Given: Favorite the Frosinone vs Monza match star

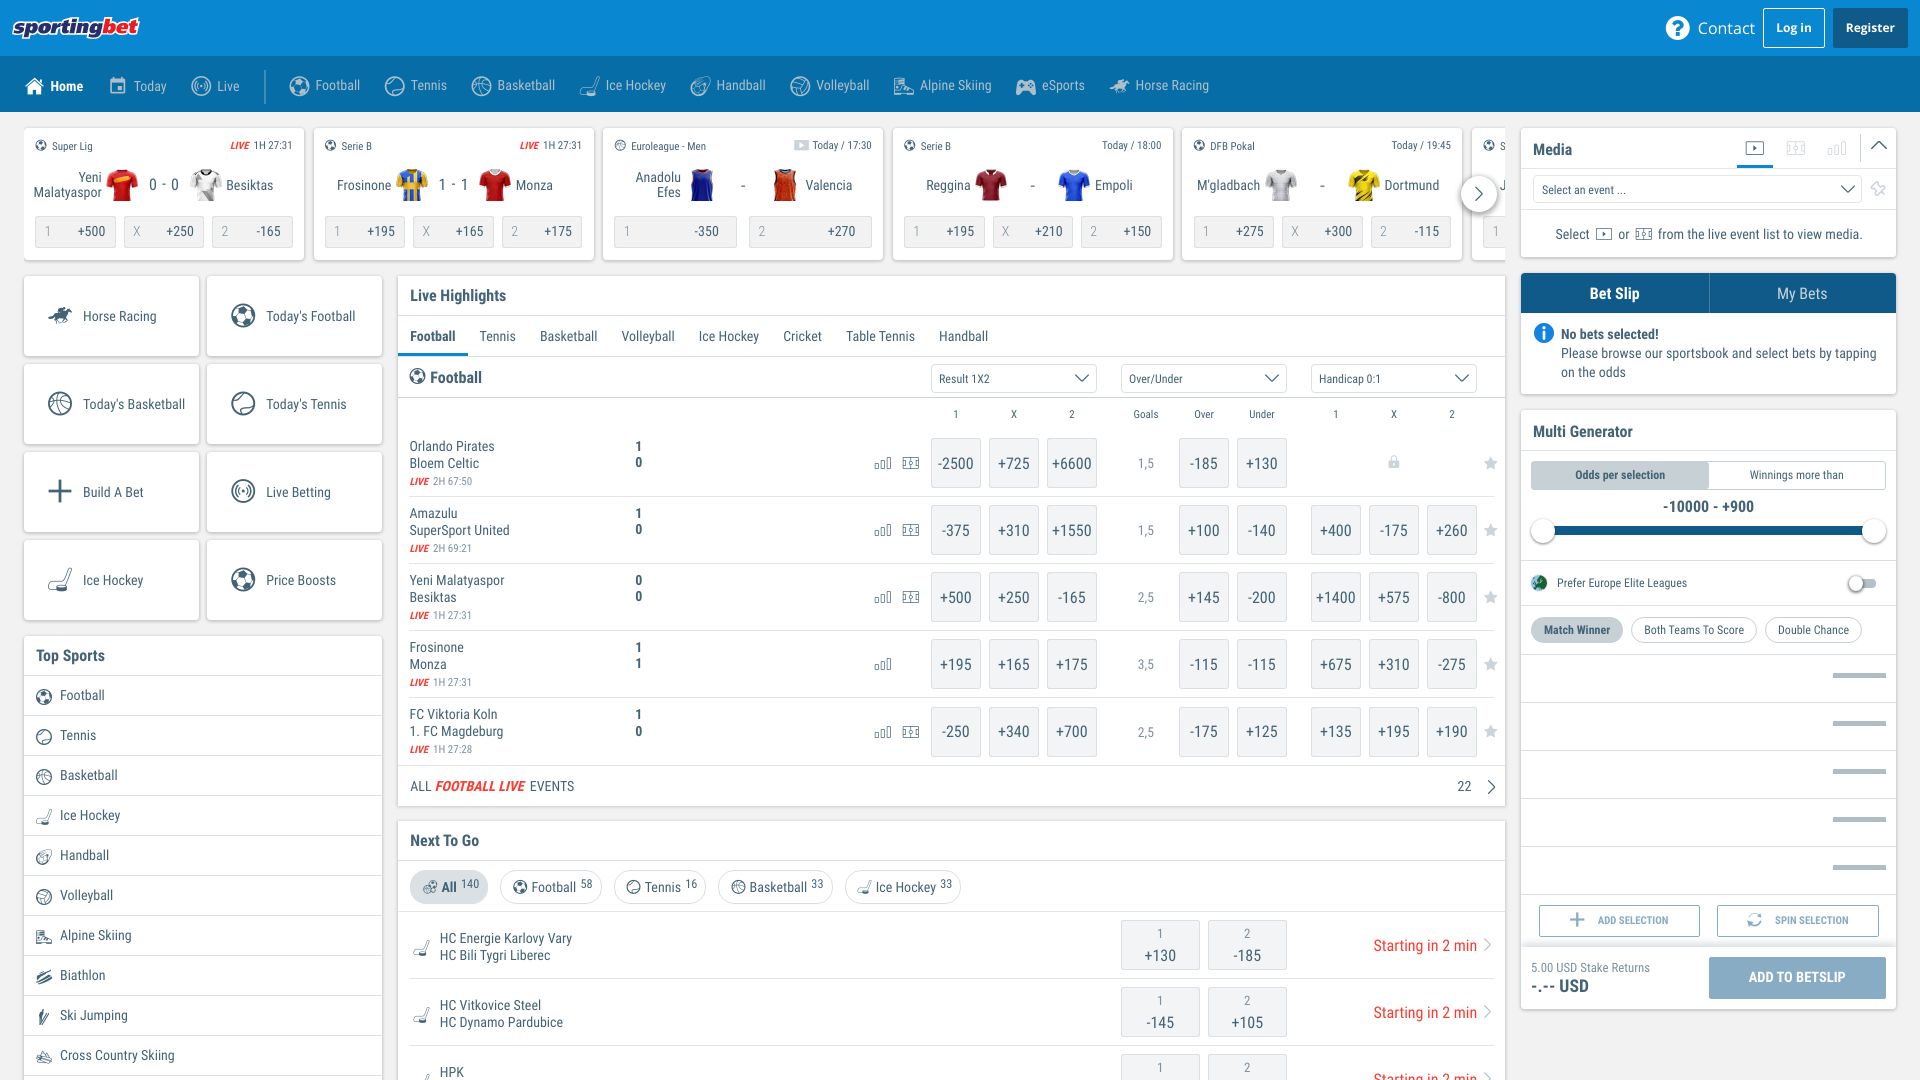Looking at the screenshot, I should pos(1490,665).
